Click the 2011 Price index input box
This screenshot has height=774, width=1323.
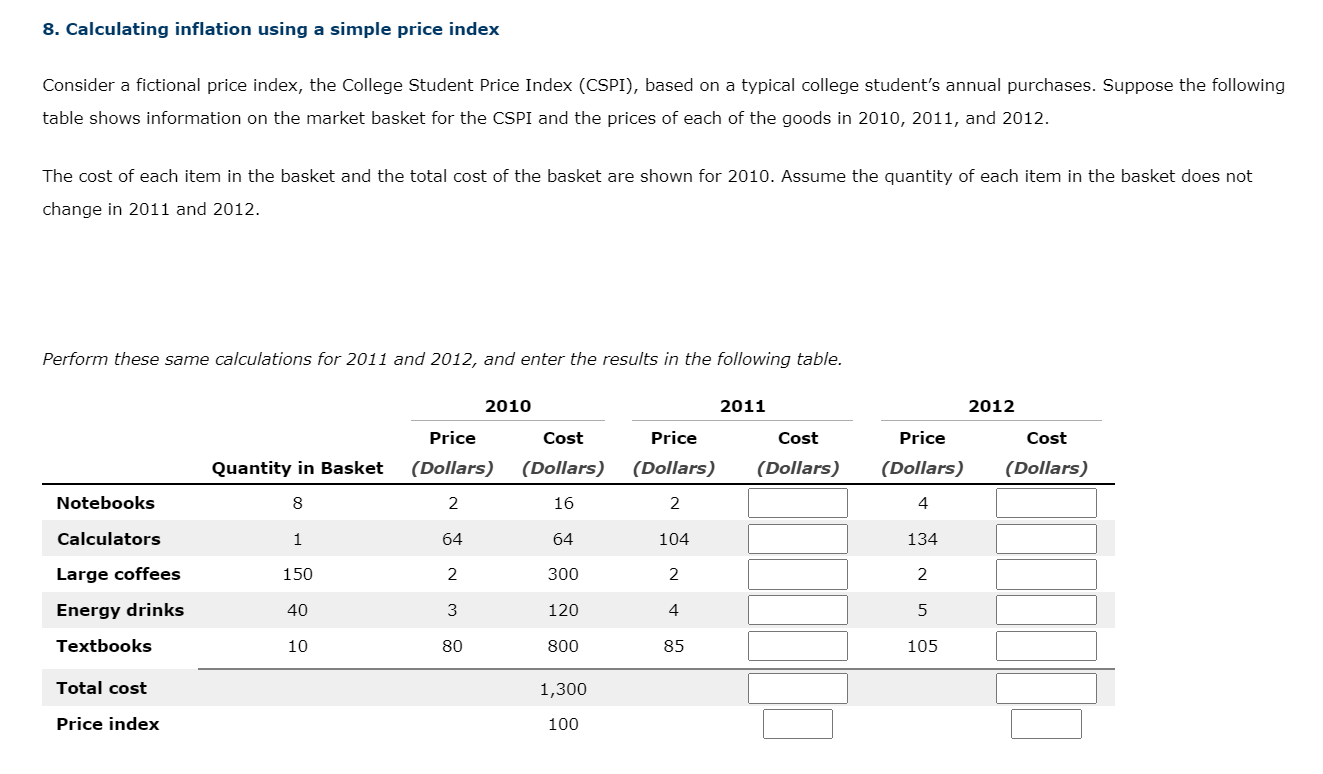[797, 723]
